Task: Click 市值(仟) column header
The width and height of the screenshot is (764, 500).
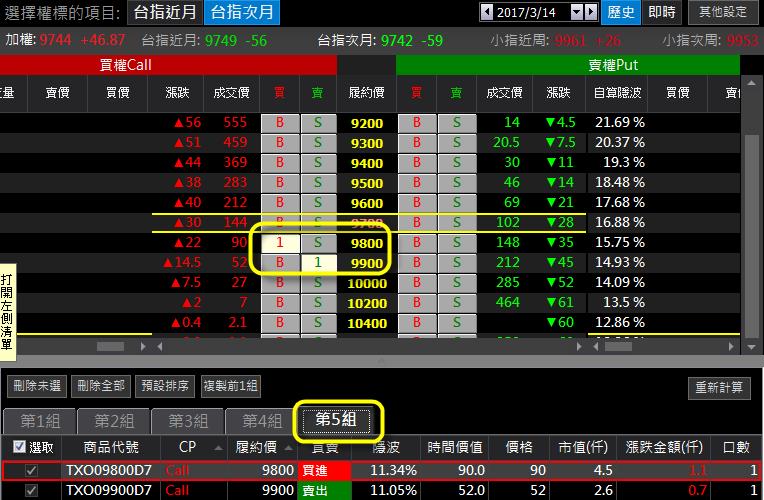Action: (583, 447)
